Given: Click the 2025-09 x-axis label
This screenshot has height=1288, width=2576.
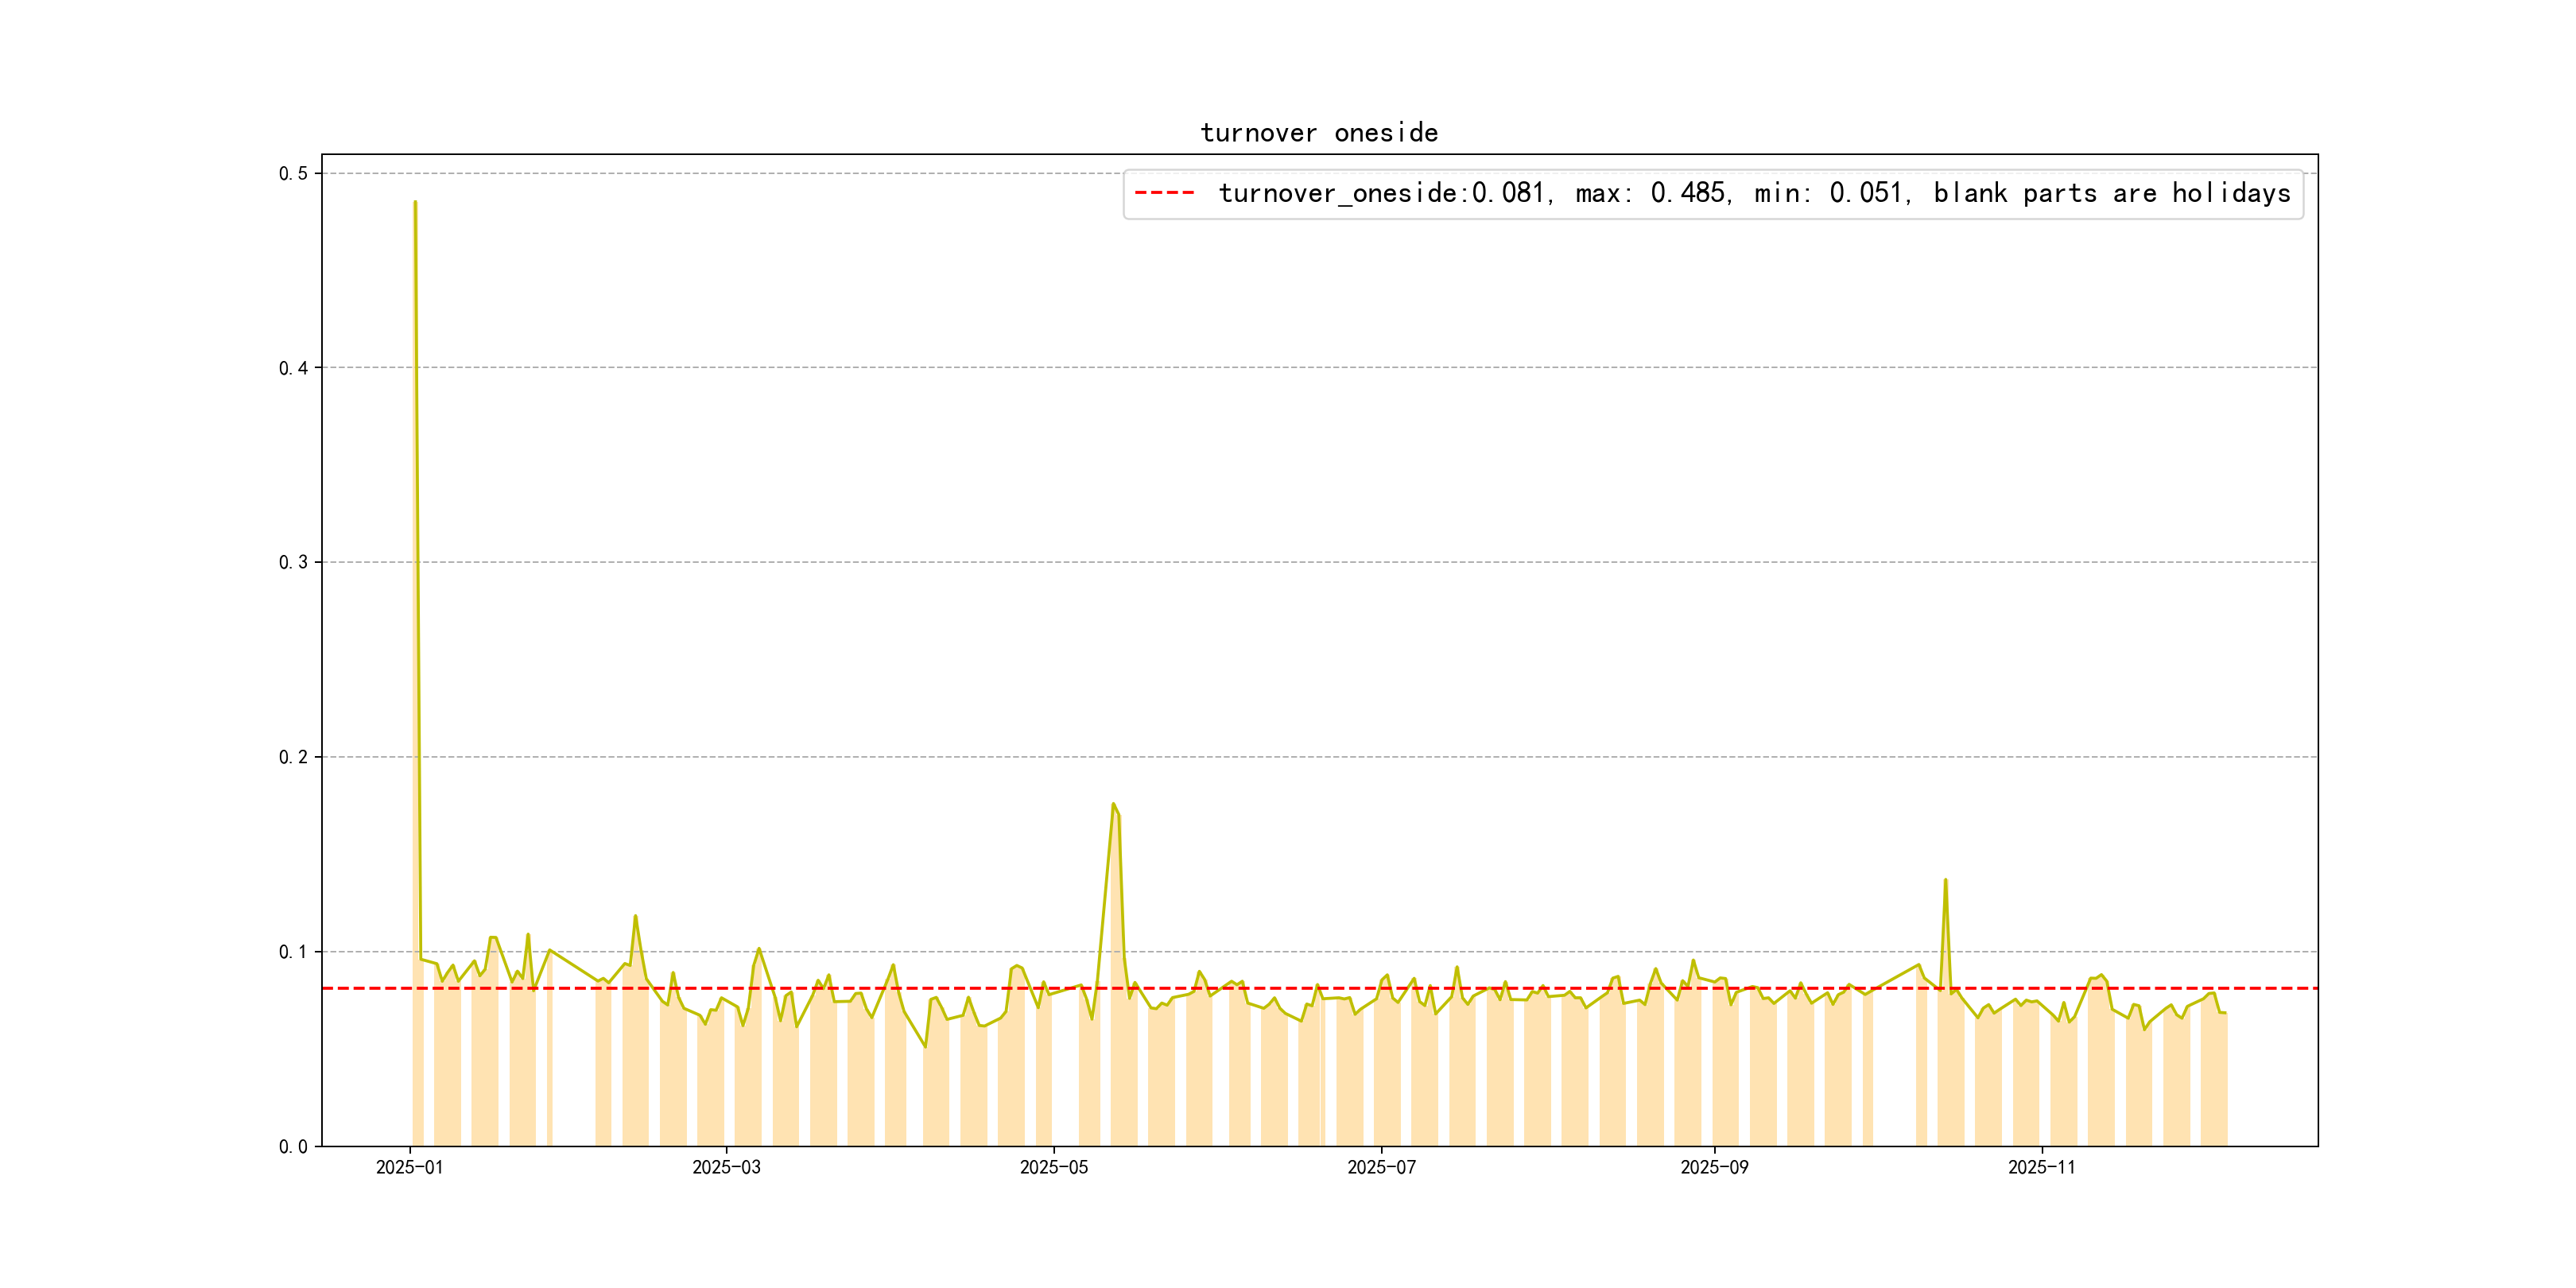Looking at the screenshot, I should (x=1714, y=1167).
